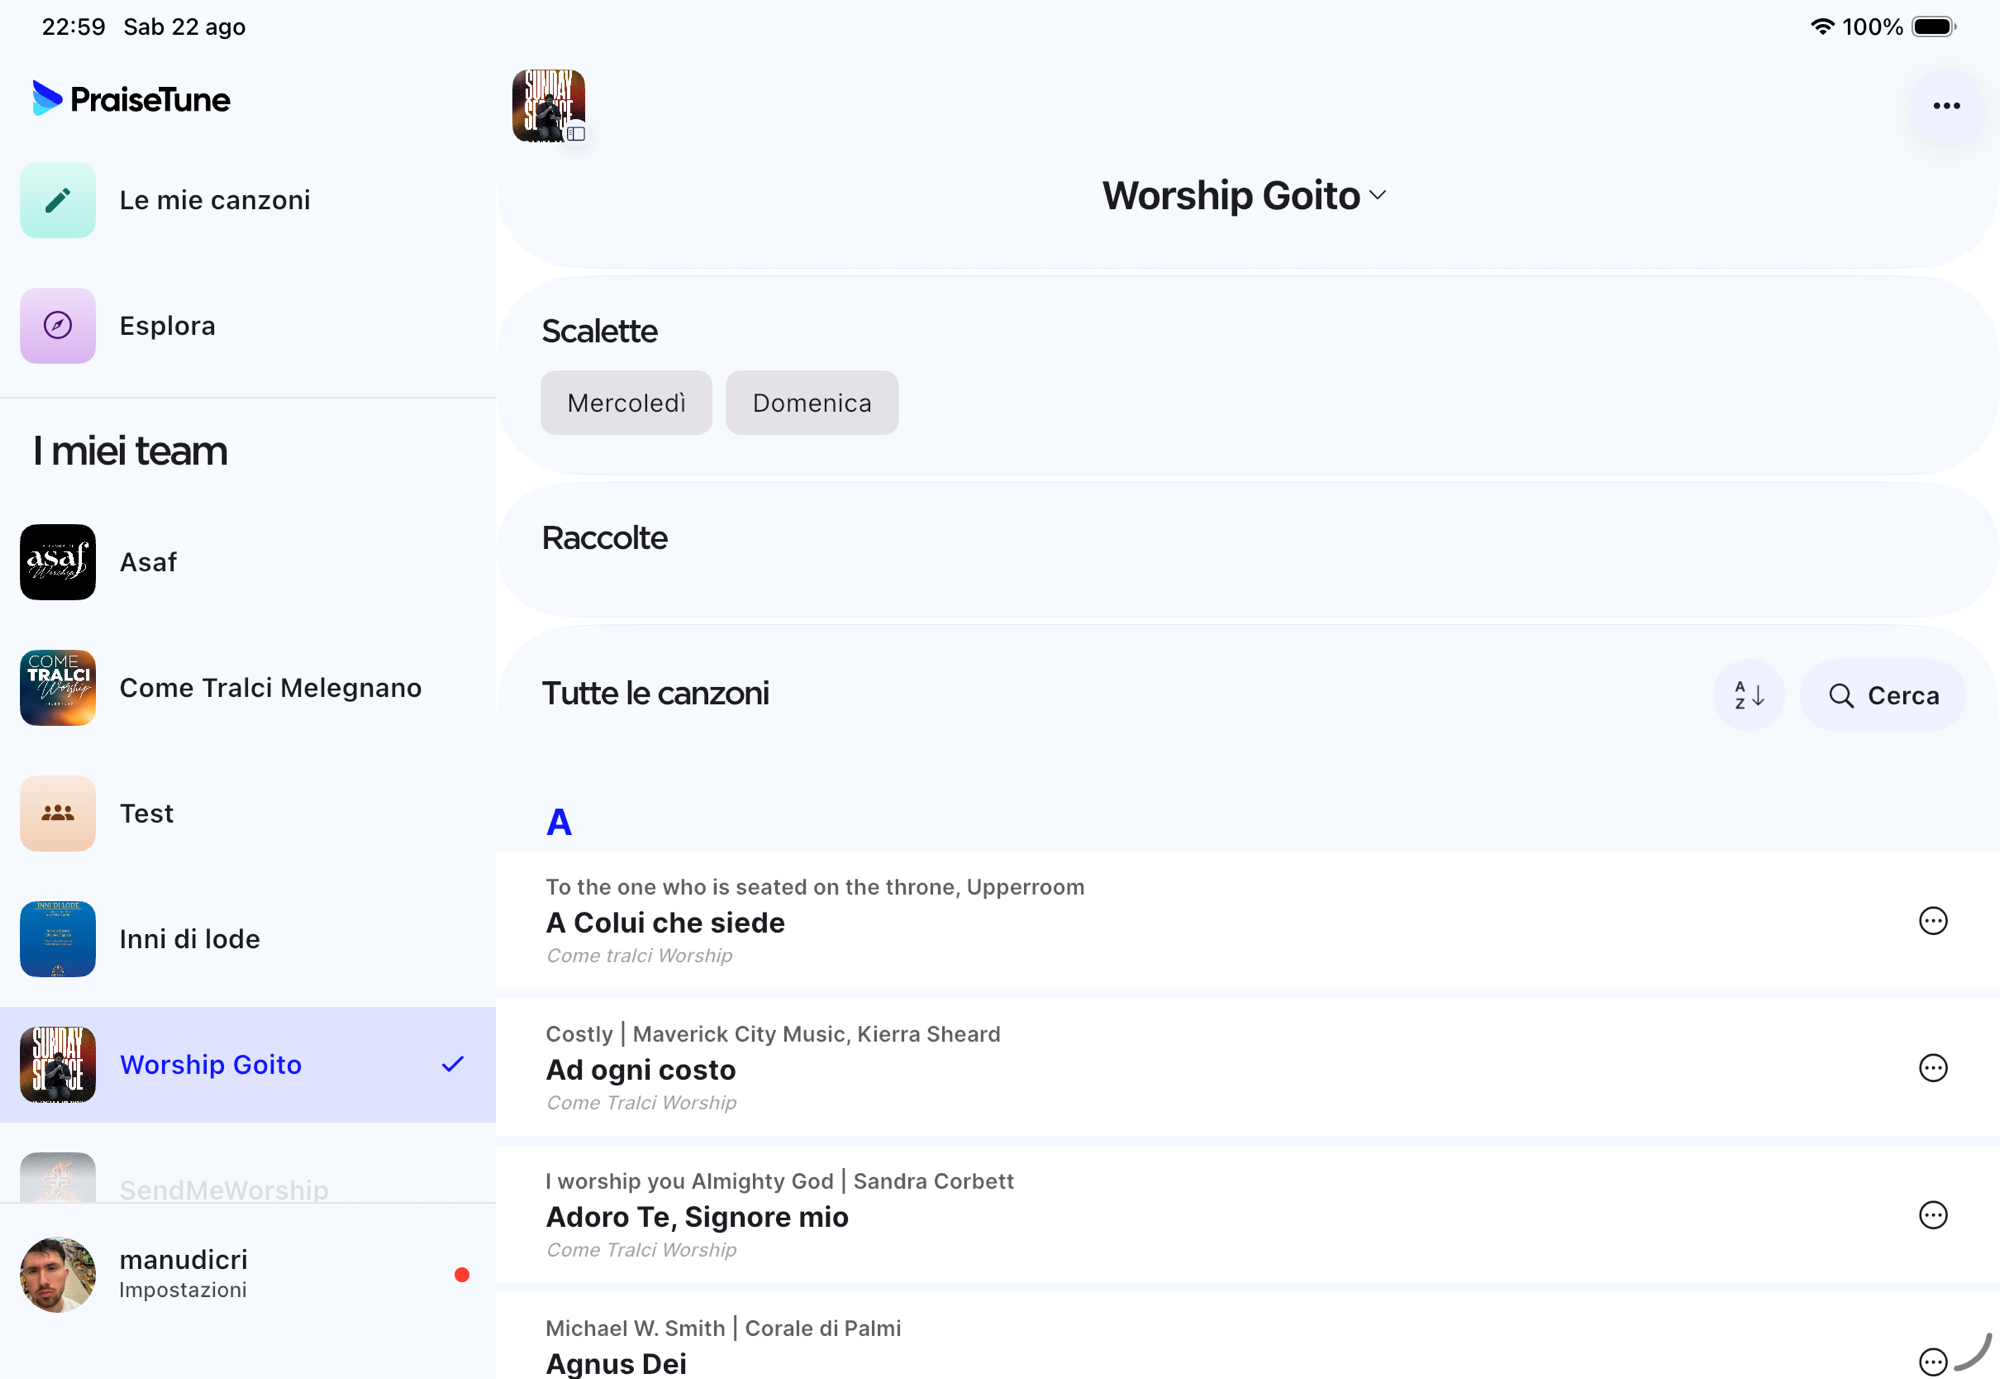The image size is (2000, 1379).
Task: Go to Le mie canzoni
Action: click(215, 200)
